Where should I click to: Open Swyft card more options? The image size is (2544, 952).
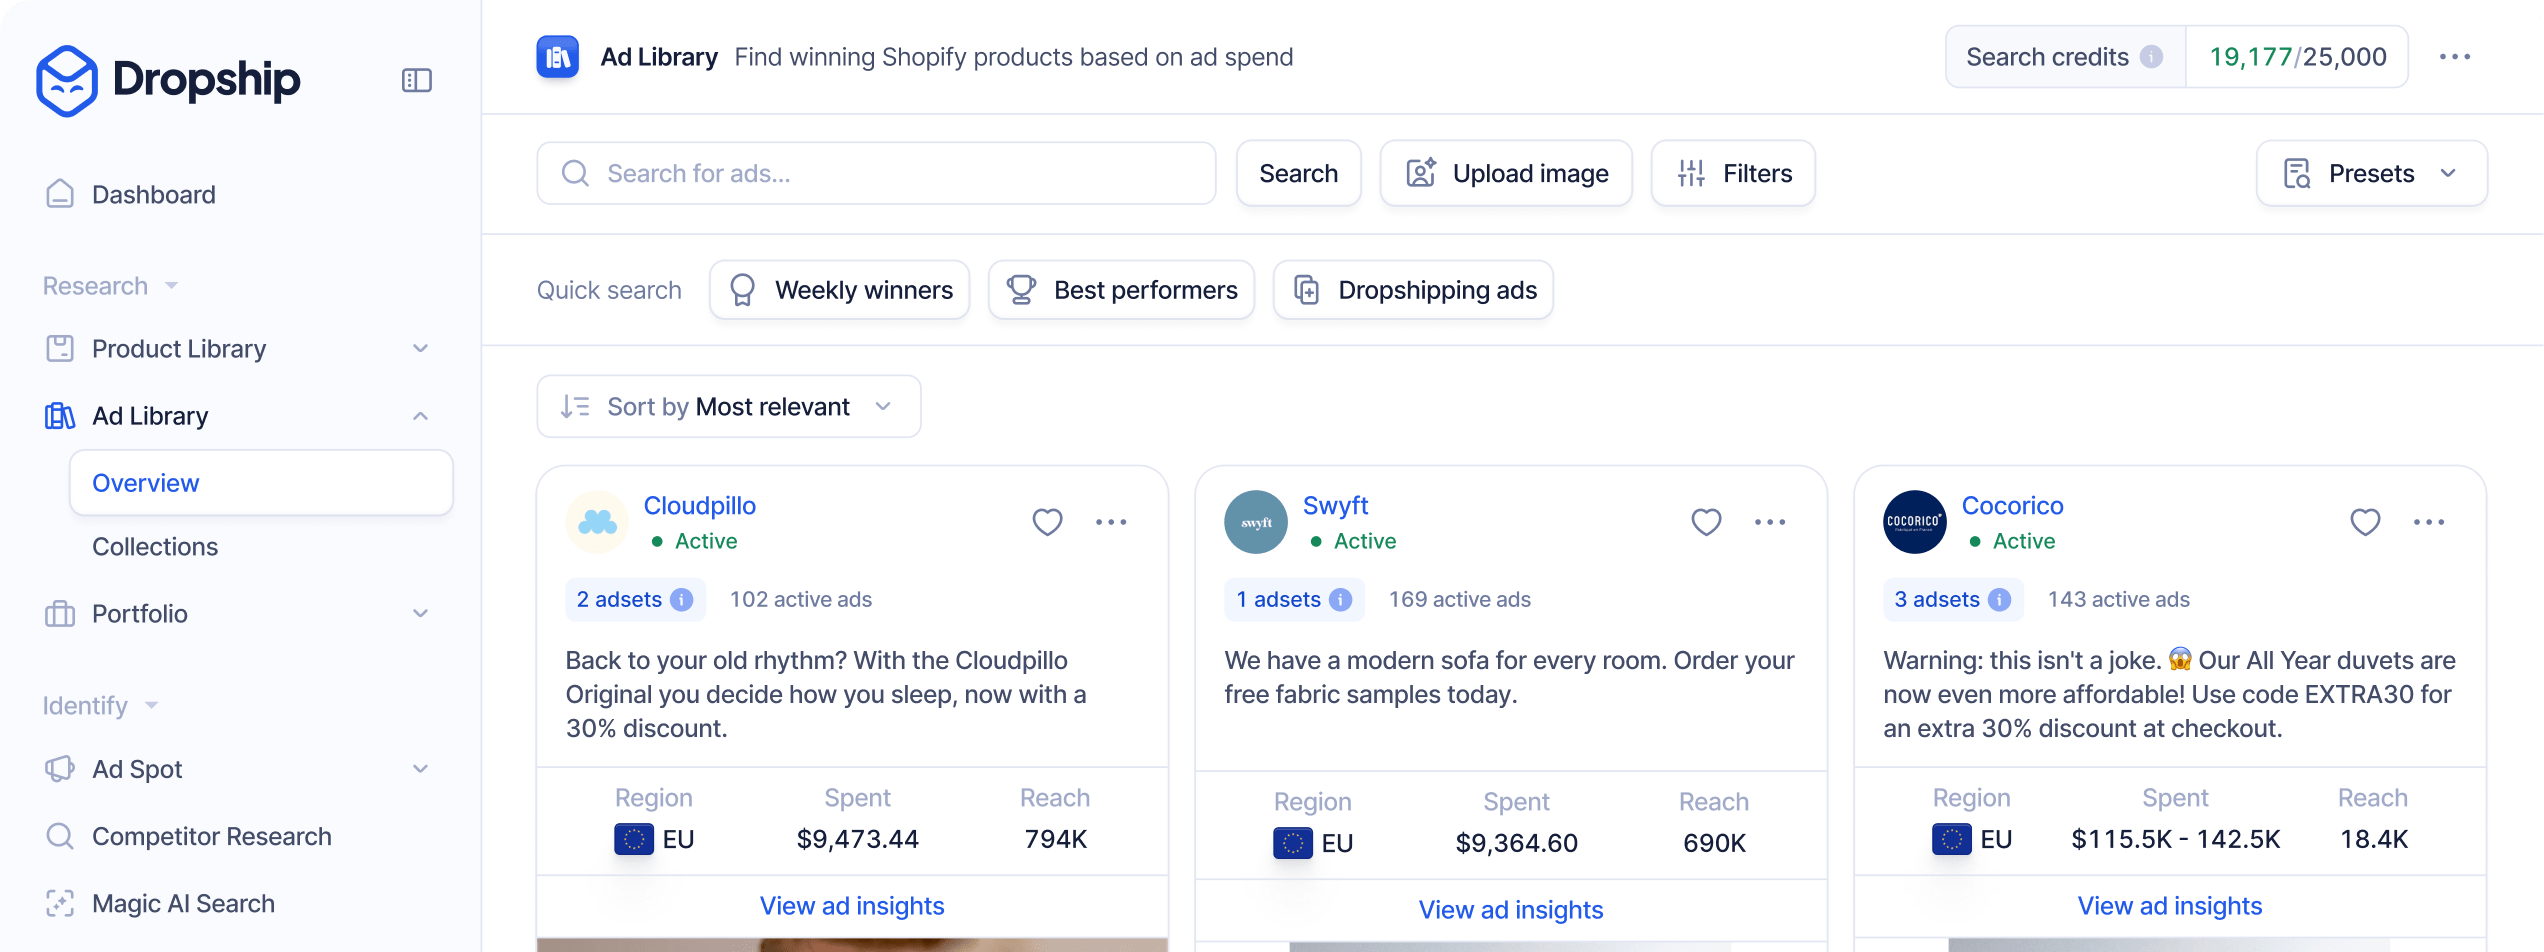click(x=1770, y=522)
